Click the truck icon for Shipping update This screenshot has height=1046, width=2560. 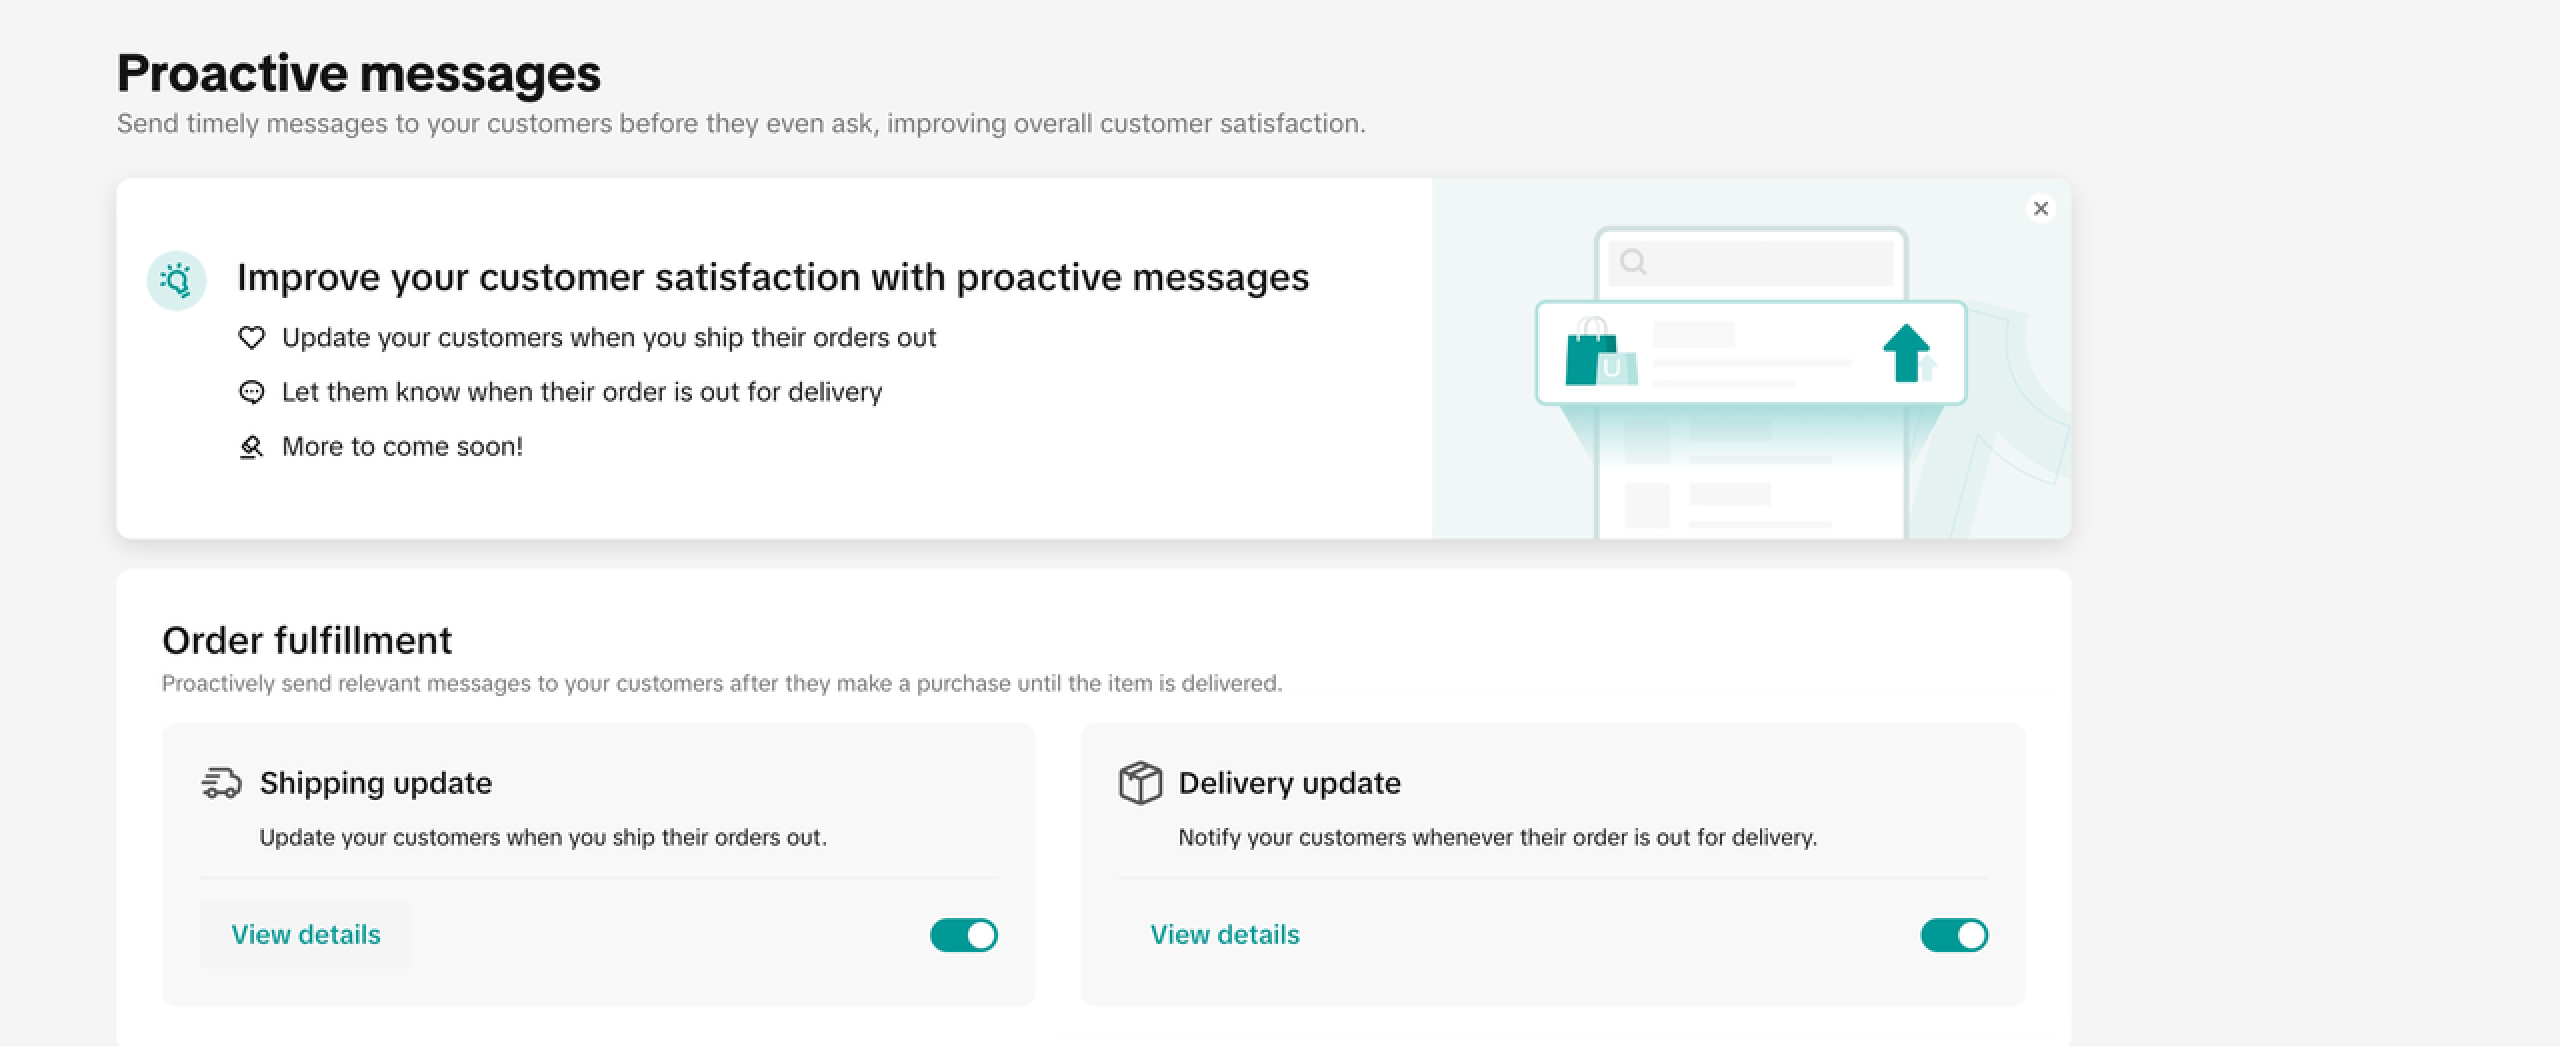[x=221, y=783]
